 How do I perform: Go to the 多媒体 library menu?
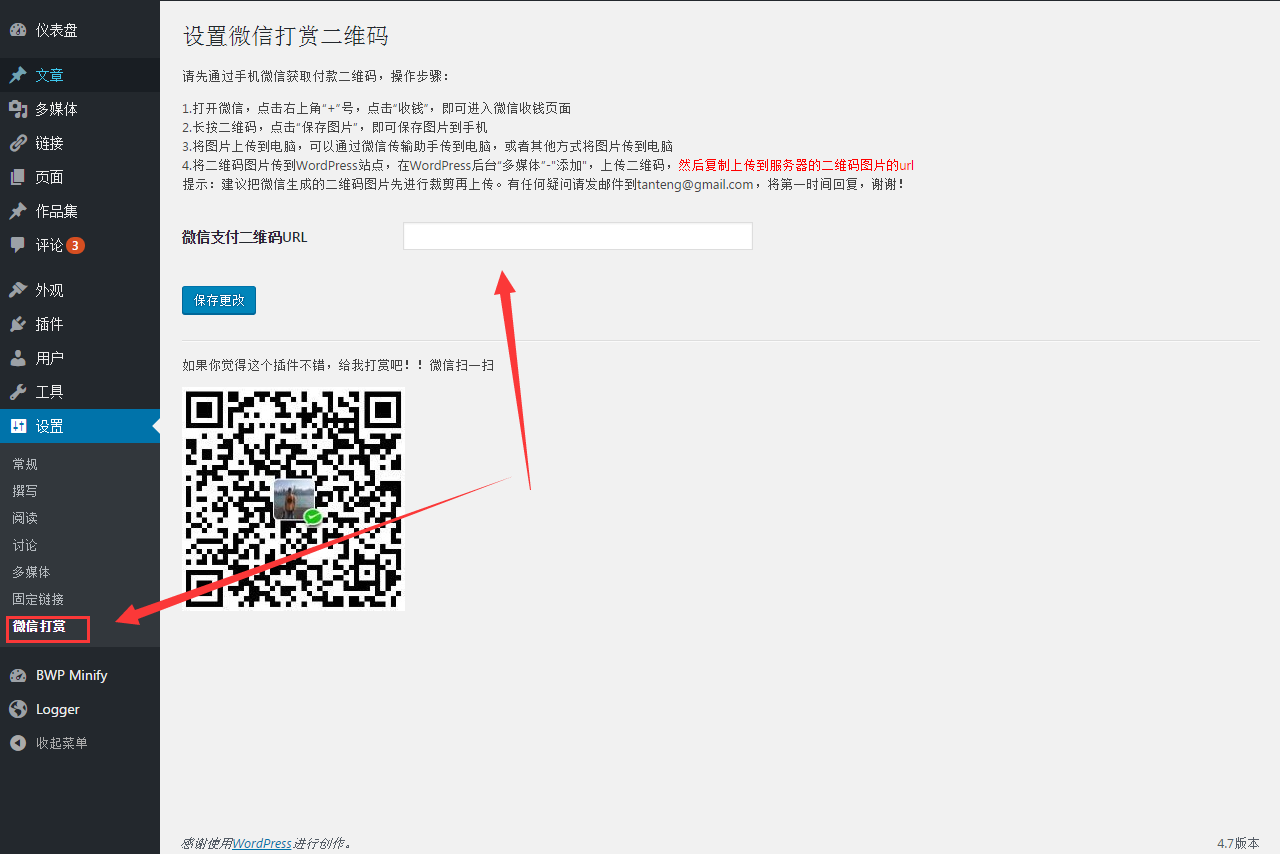point(80,109)
